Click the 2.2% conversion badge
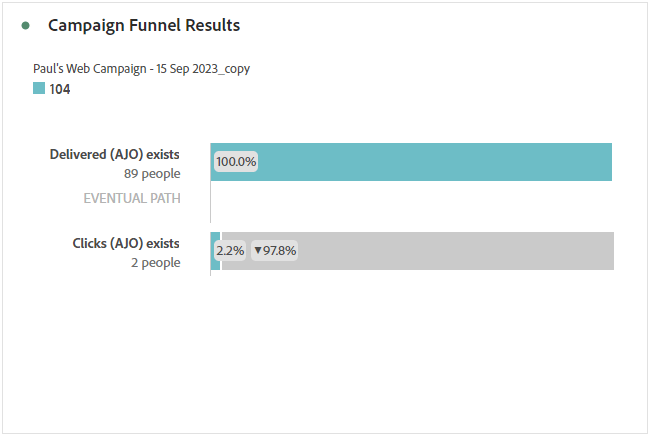This screenshot has width=650, height=436. coord(230,251)
